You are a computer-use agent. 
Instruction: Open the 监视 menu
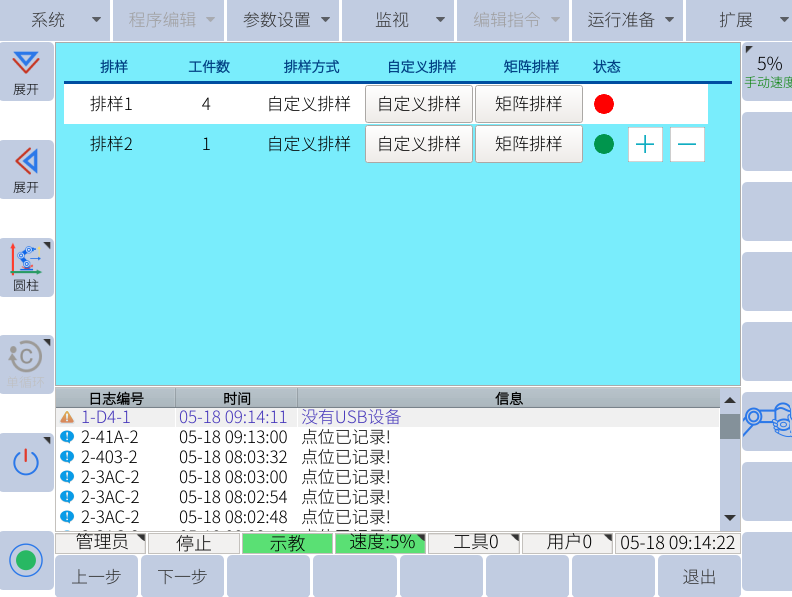pos(398,20)
